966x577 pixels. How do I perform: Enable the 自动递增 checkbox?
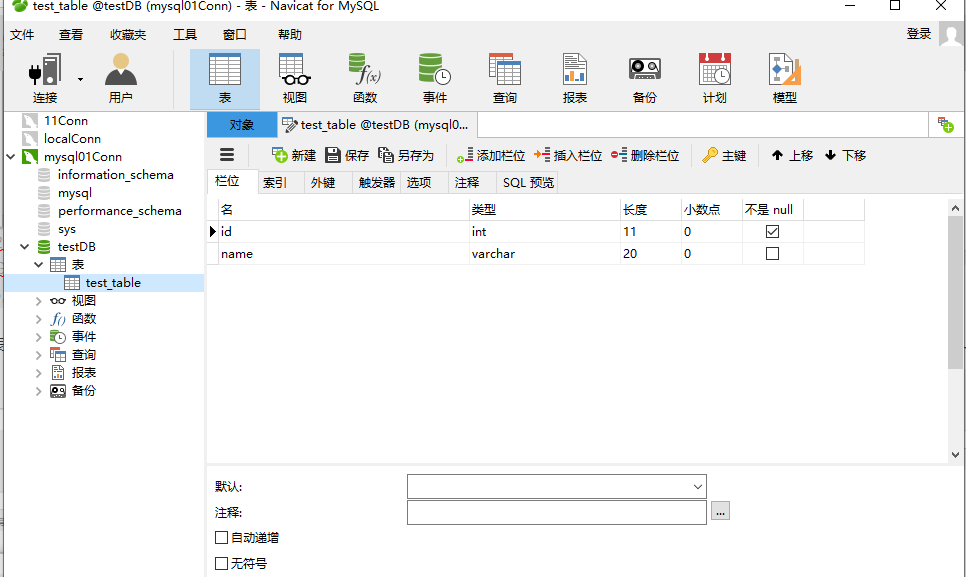[x=221, y=538]
